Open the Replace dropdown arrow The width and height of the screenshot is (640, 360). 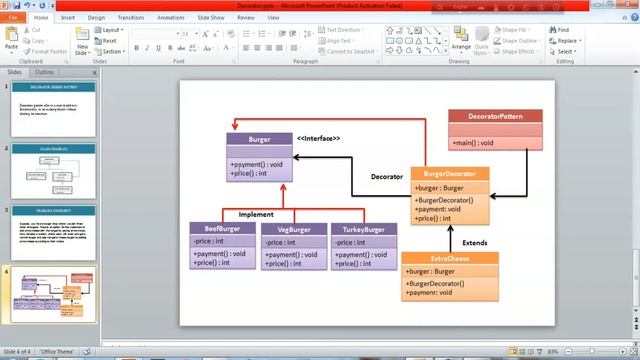click(580, 41)
